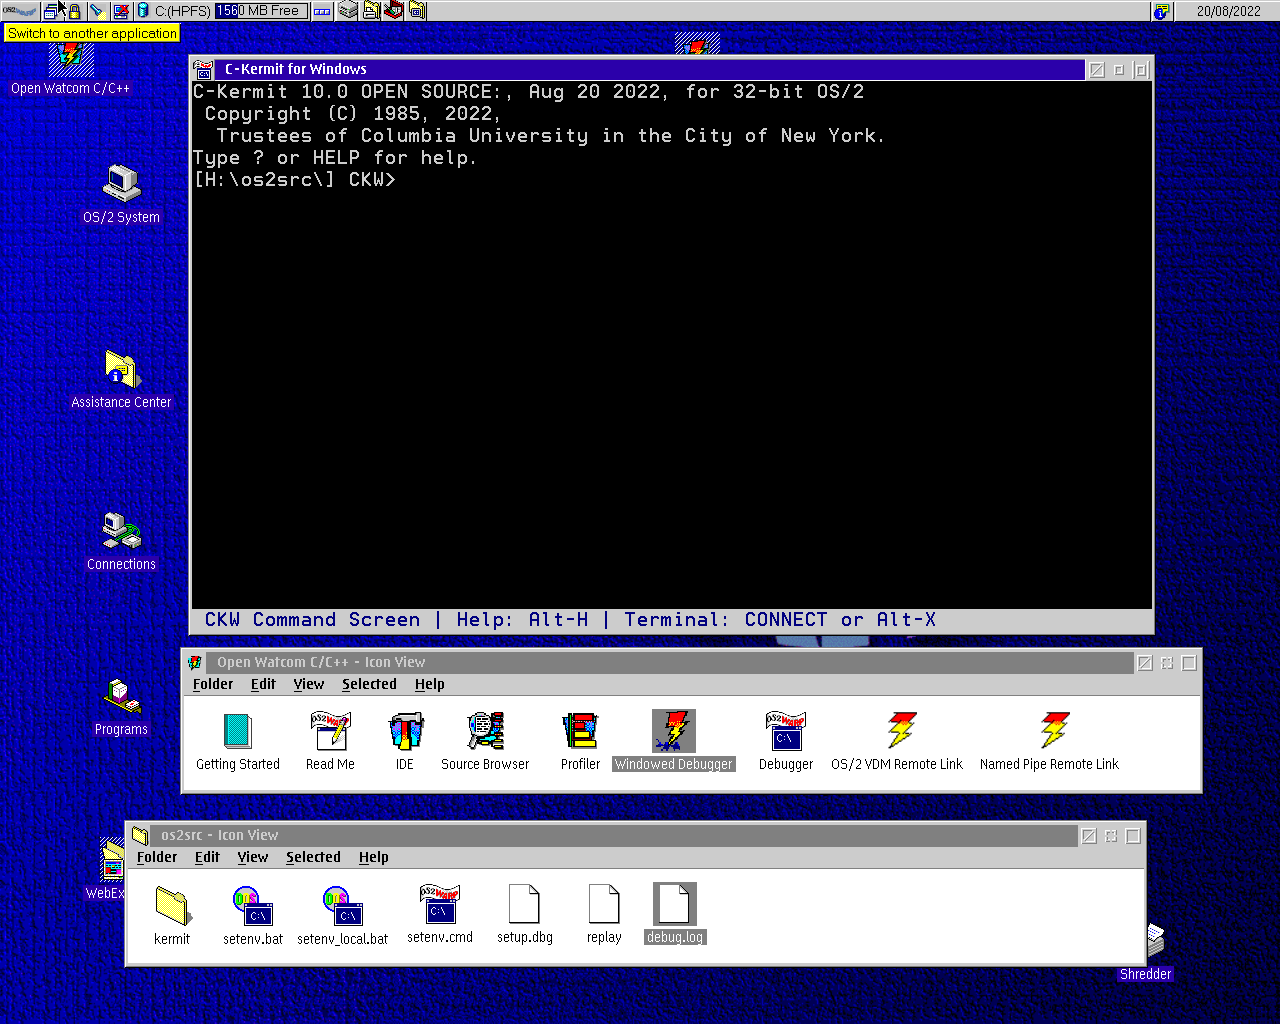The image size is (1280, 1024).
Task: Select the Open Watcom C/C++ desktop icon
Action: [70, 66]
